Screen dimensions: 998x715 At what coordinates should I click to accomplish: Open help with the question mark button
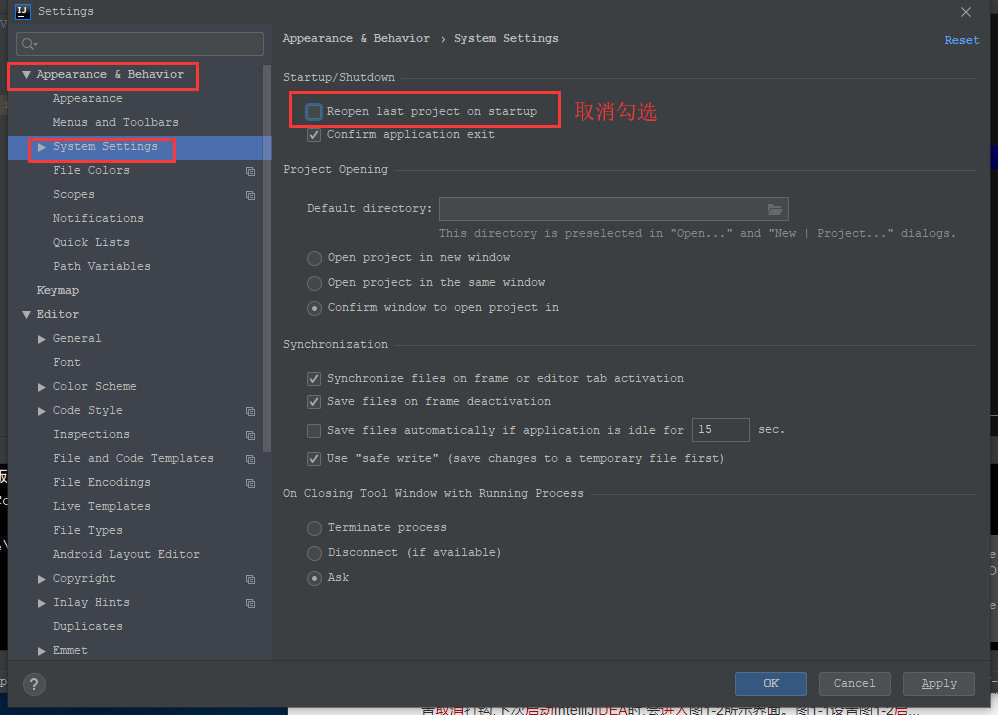tap(34, 684)
